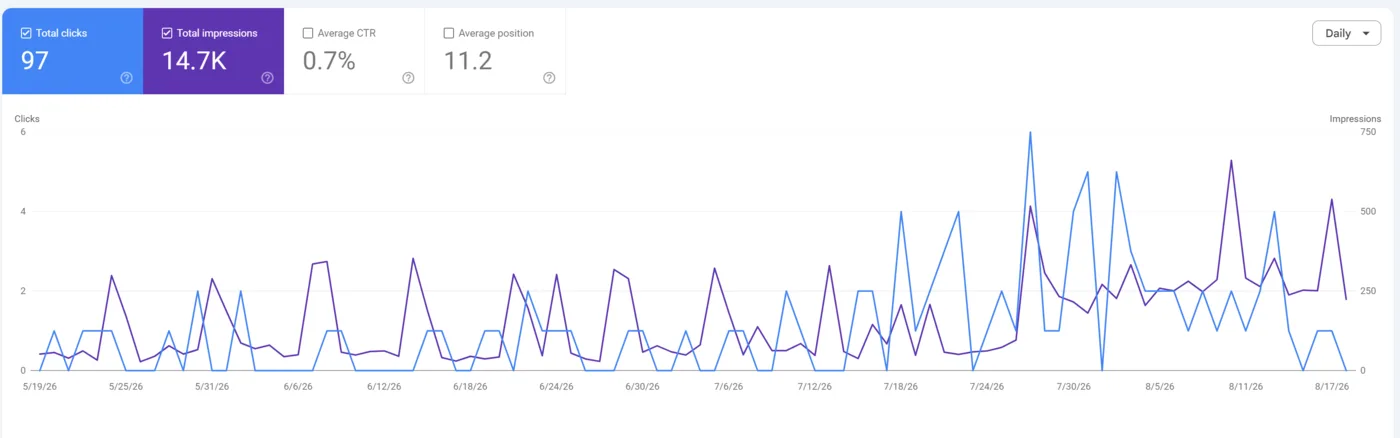Screen dimensions: 1400x438
Task: Click the 6/18/26 date label
Action: tap(470, 386)
